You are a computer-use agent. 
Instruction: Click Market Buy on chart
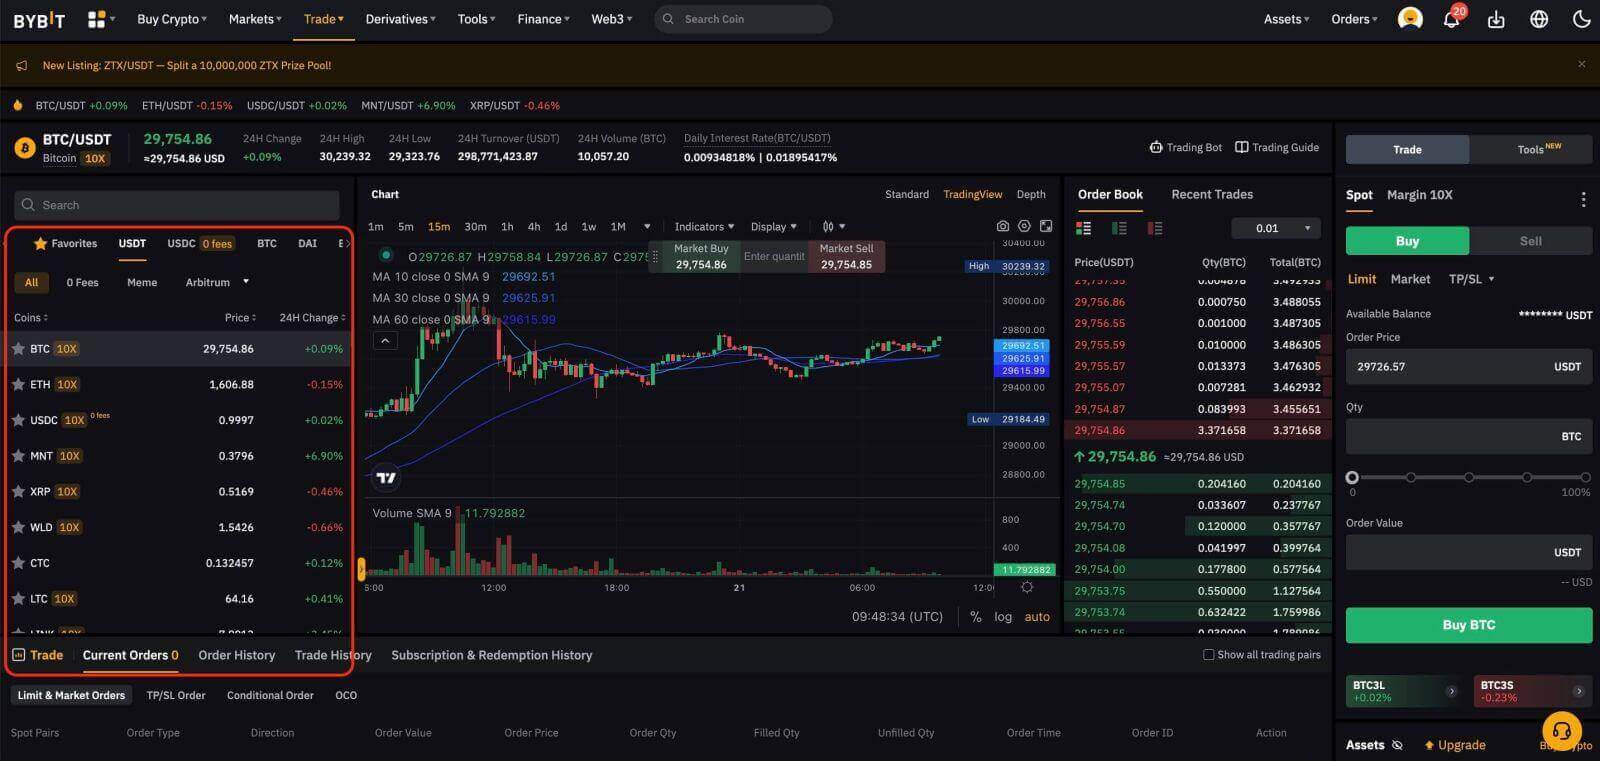pos(701,256)
